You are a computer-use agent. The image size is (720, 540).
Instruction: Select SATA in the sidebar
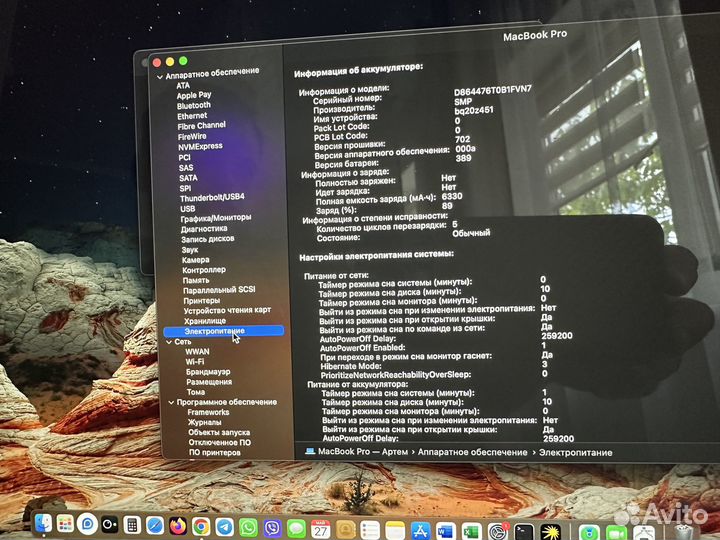188,178
